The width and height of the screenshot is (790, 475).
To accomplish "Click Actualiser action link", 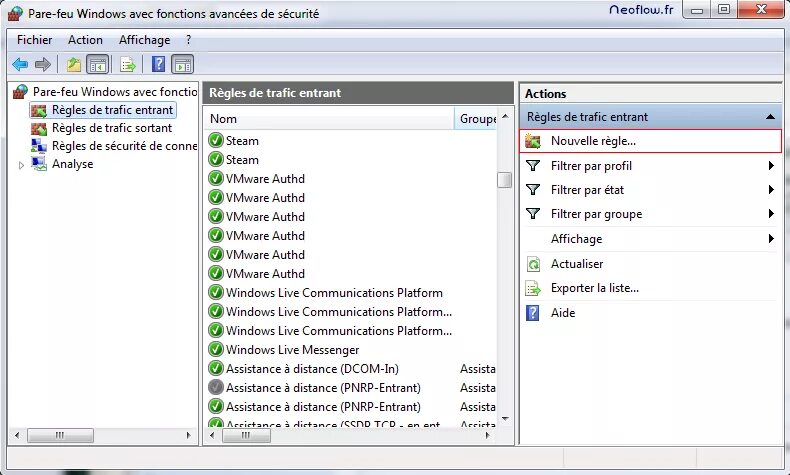I will click(577, 264).
